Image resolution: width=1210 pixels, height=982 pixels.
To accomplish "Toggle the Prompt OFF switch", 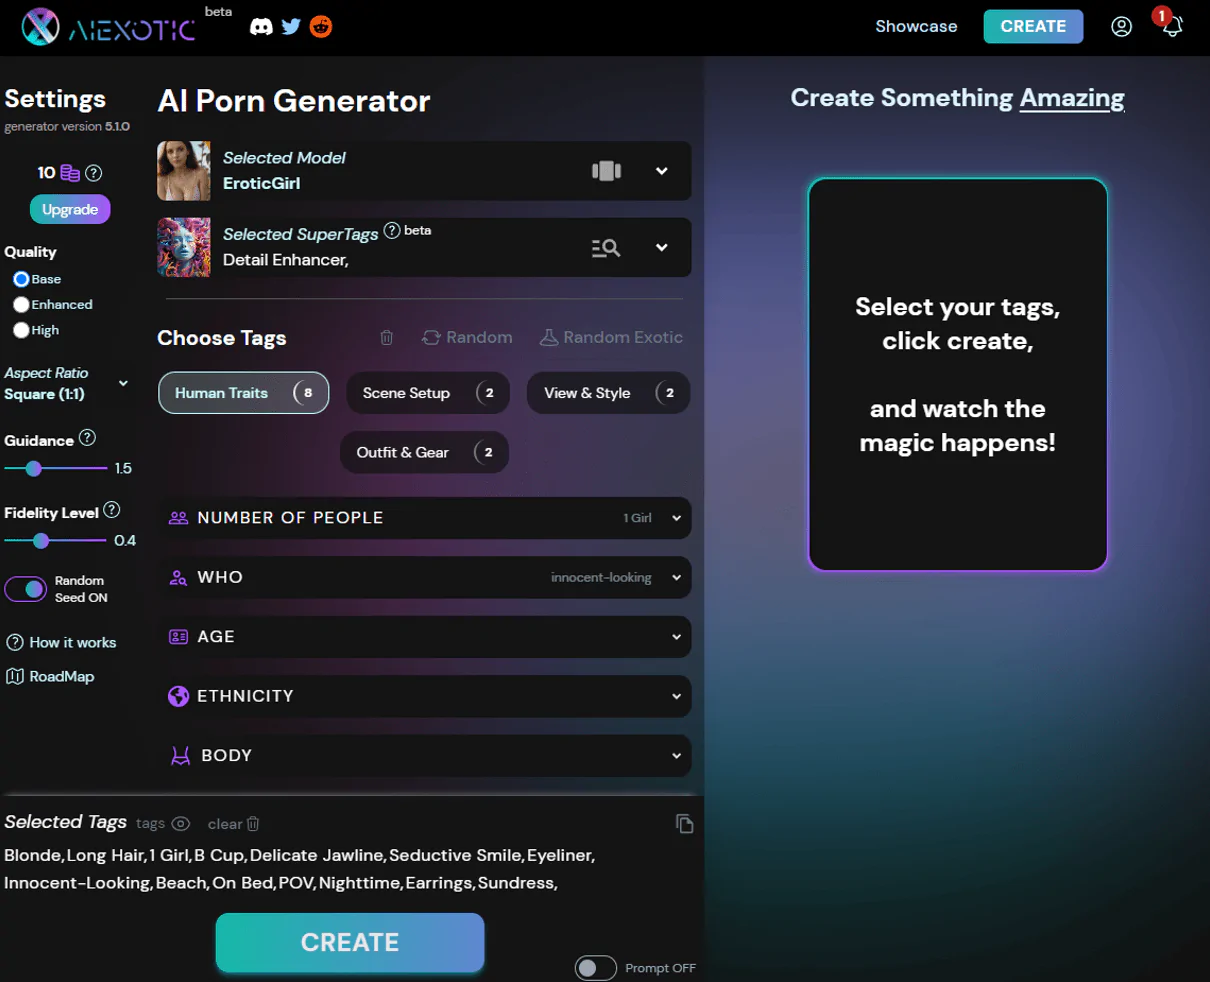I will [x=596, y=968].
